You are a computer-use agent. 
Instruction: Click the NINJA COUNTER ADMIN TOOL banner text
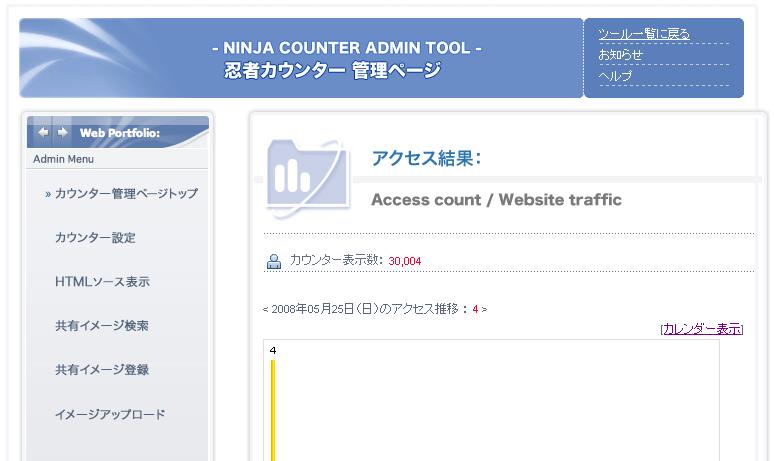pyautogui.click(x=347, y=48)
